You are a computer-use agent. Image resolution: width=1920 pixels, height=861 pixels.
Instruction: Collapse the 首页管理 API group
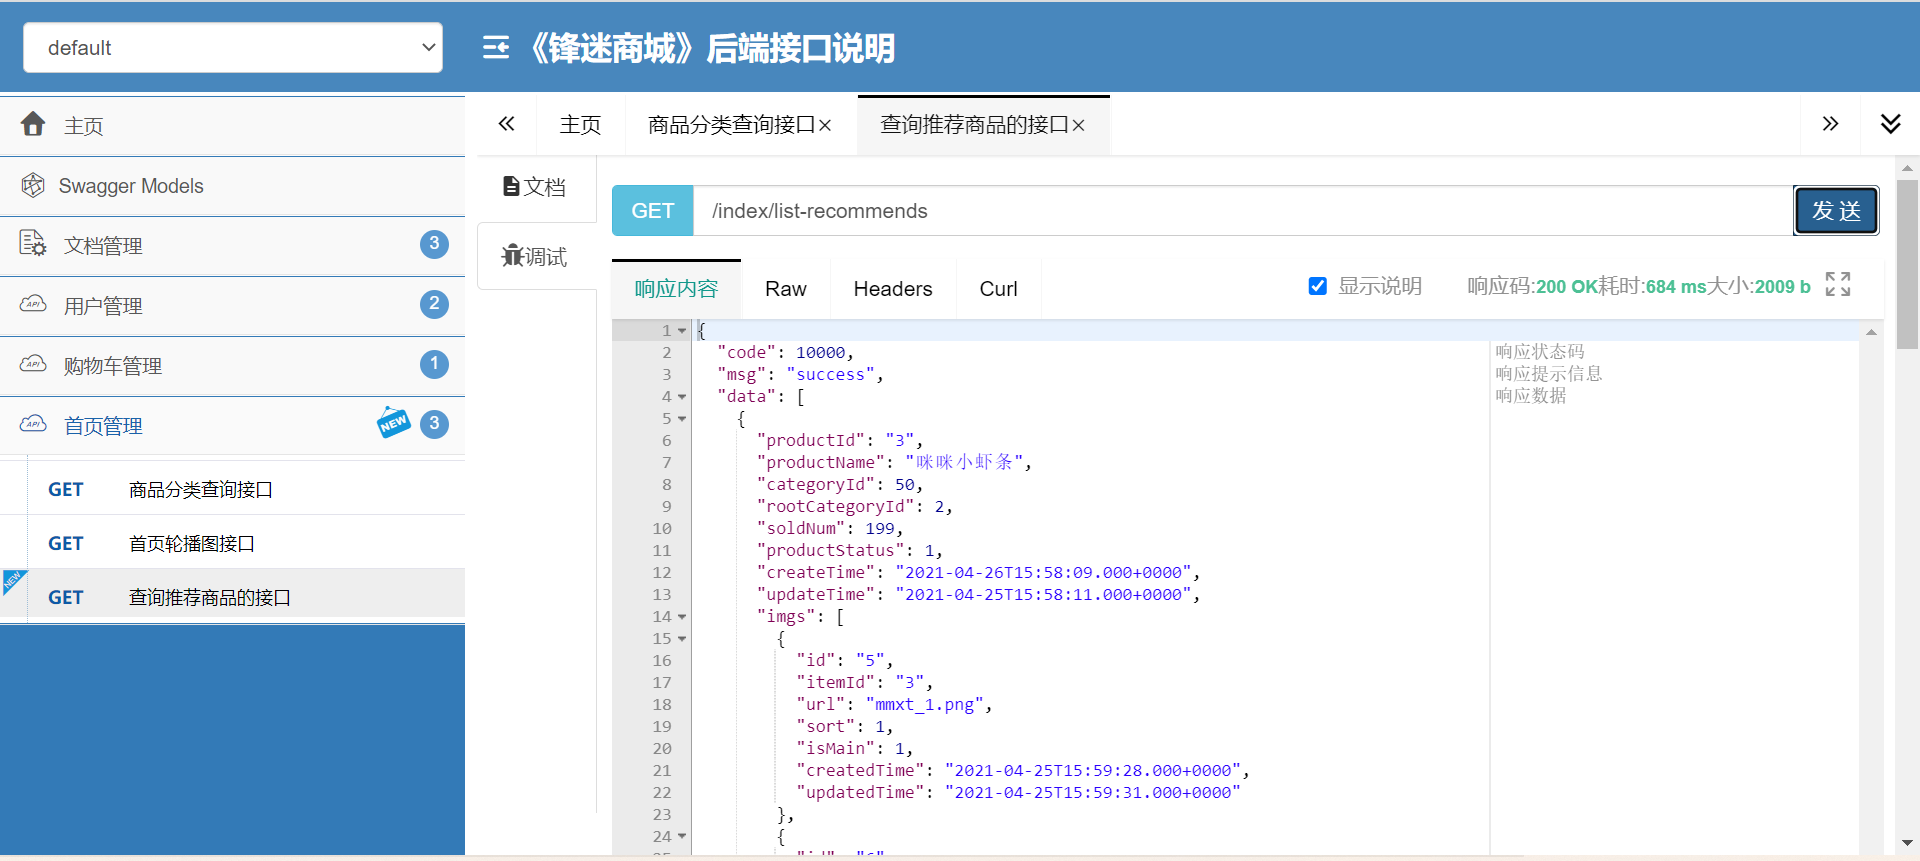tap(232, 426)
